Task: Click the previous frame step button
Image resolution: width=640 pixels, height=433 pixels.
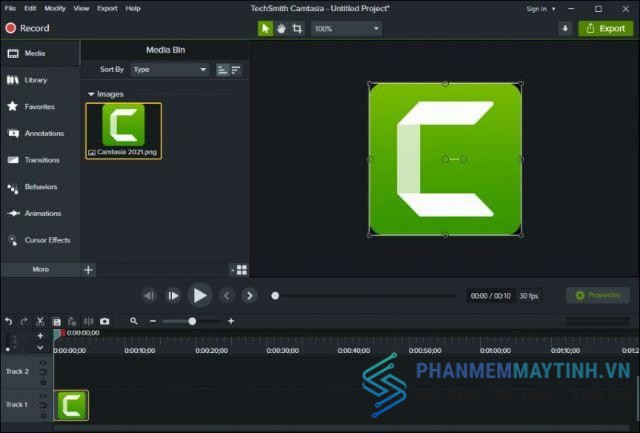Action: [x=149, y=295]
